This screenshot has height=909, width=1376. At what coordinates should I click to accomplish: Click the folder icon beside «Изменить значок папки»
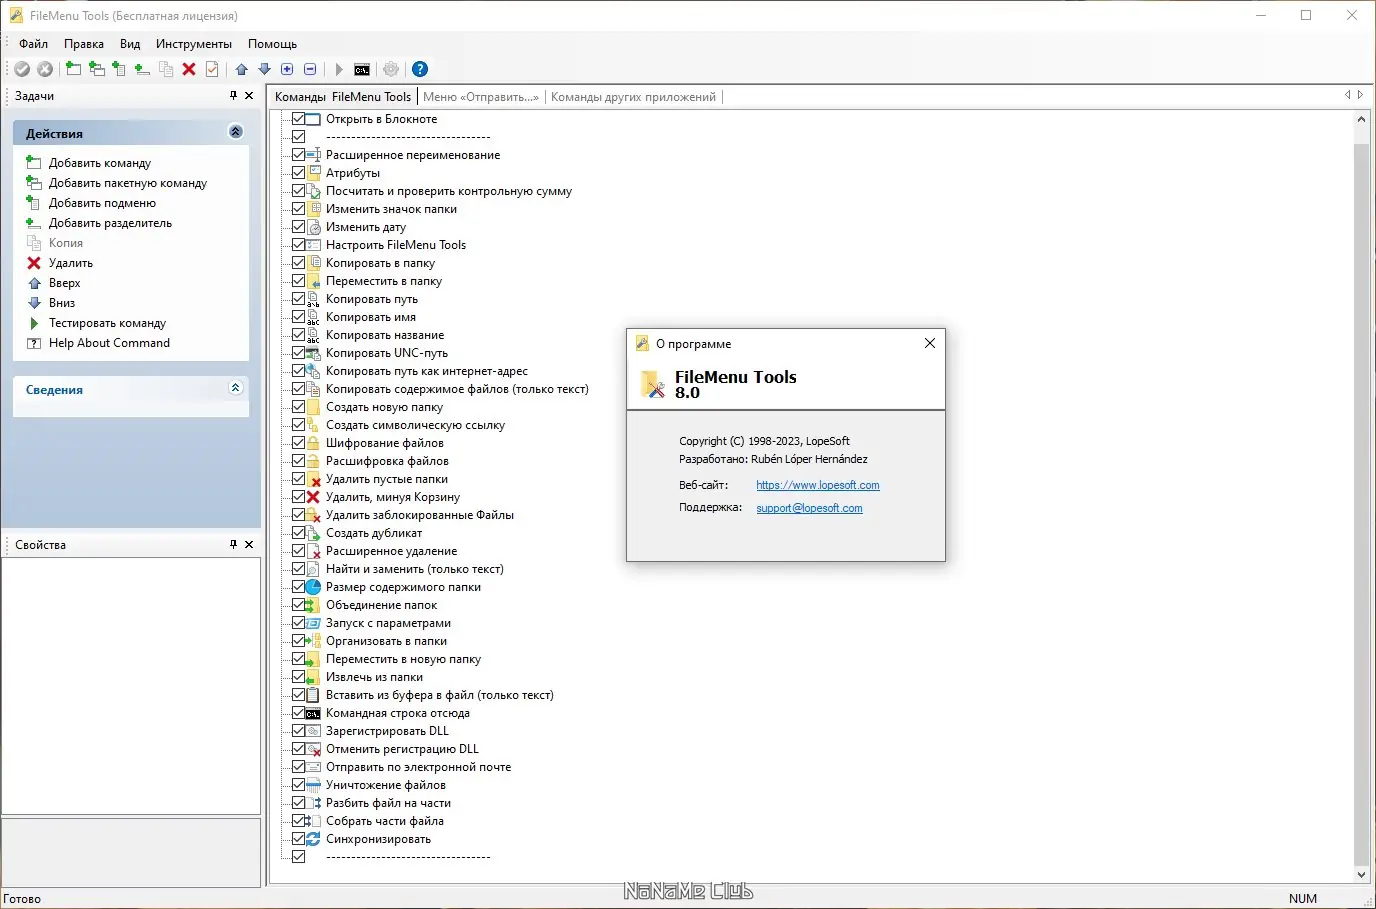pyautogui.click(x=313, y=209)
